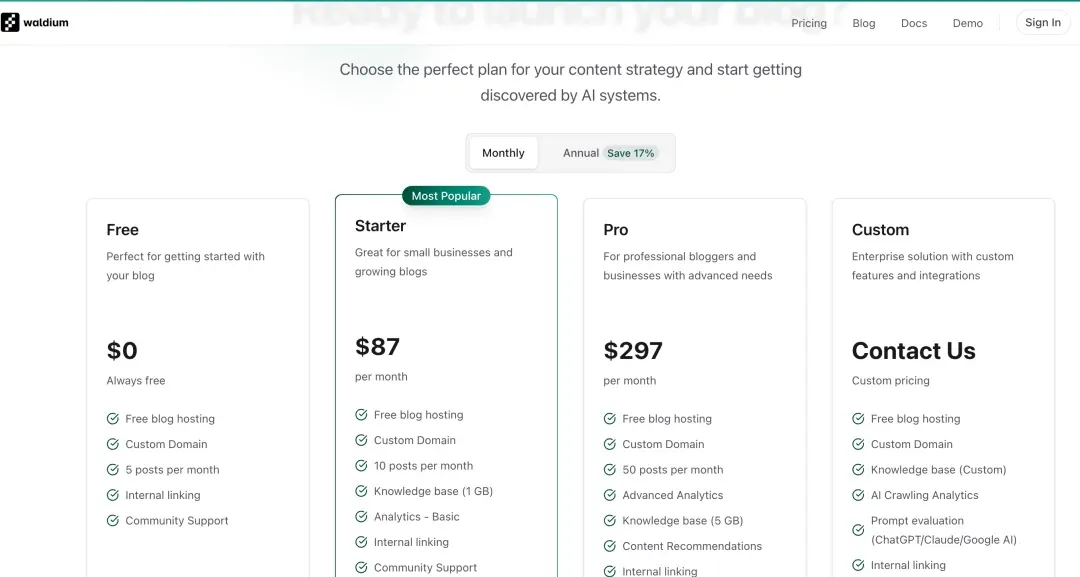Click checkmark icon beside Analytics - Basic

click(x=361, y=517)
